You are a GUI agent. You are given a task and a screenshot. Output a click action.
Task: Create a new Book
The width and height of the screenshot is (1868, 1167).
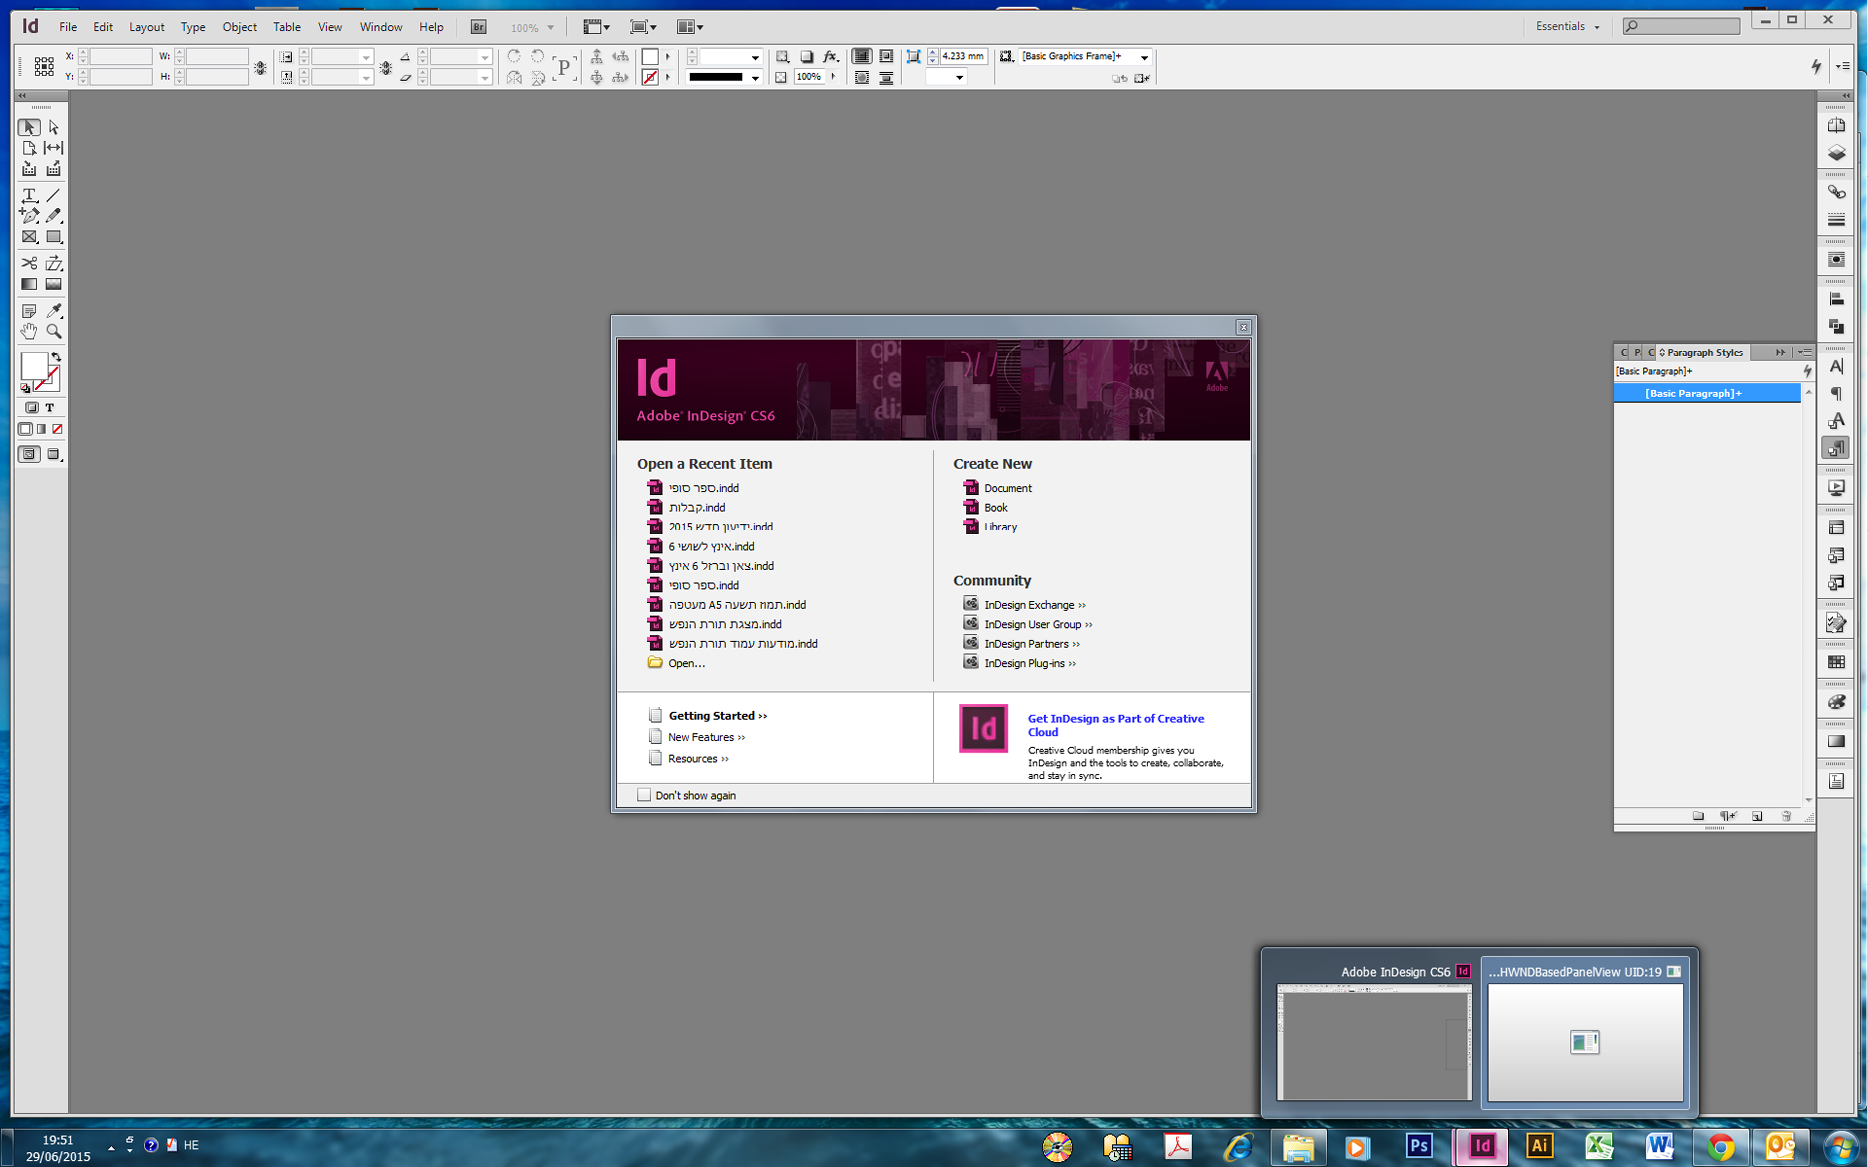tap(995, 508)
